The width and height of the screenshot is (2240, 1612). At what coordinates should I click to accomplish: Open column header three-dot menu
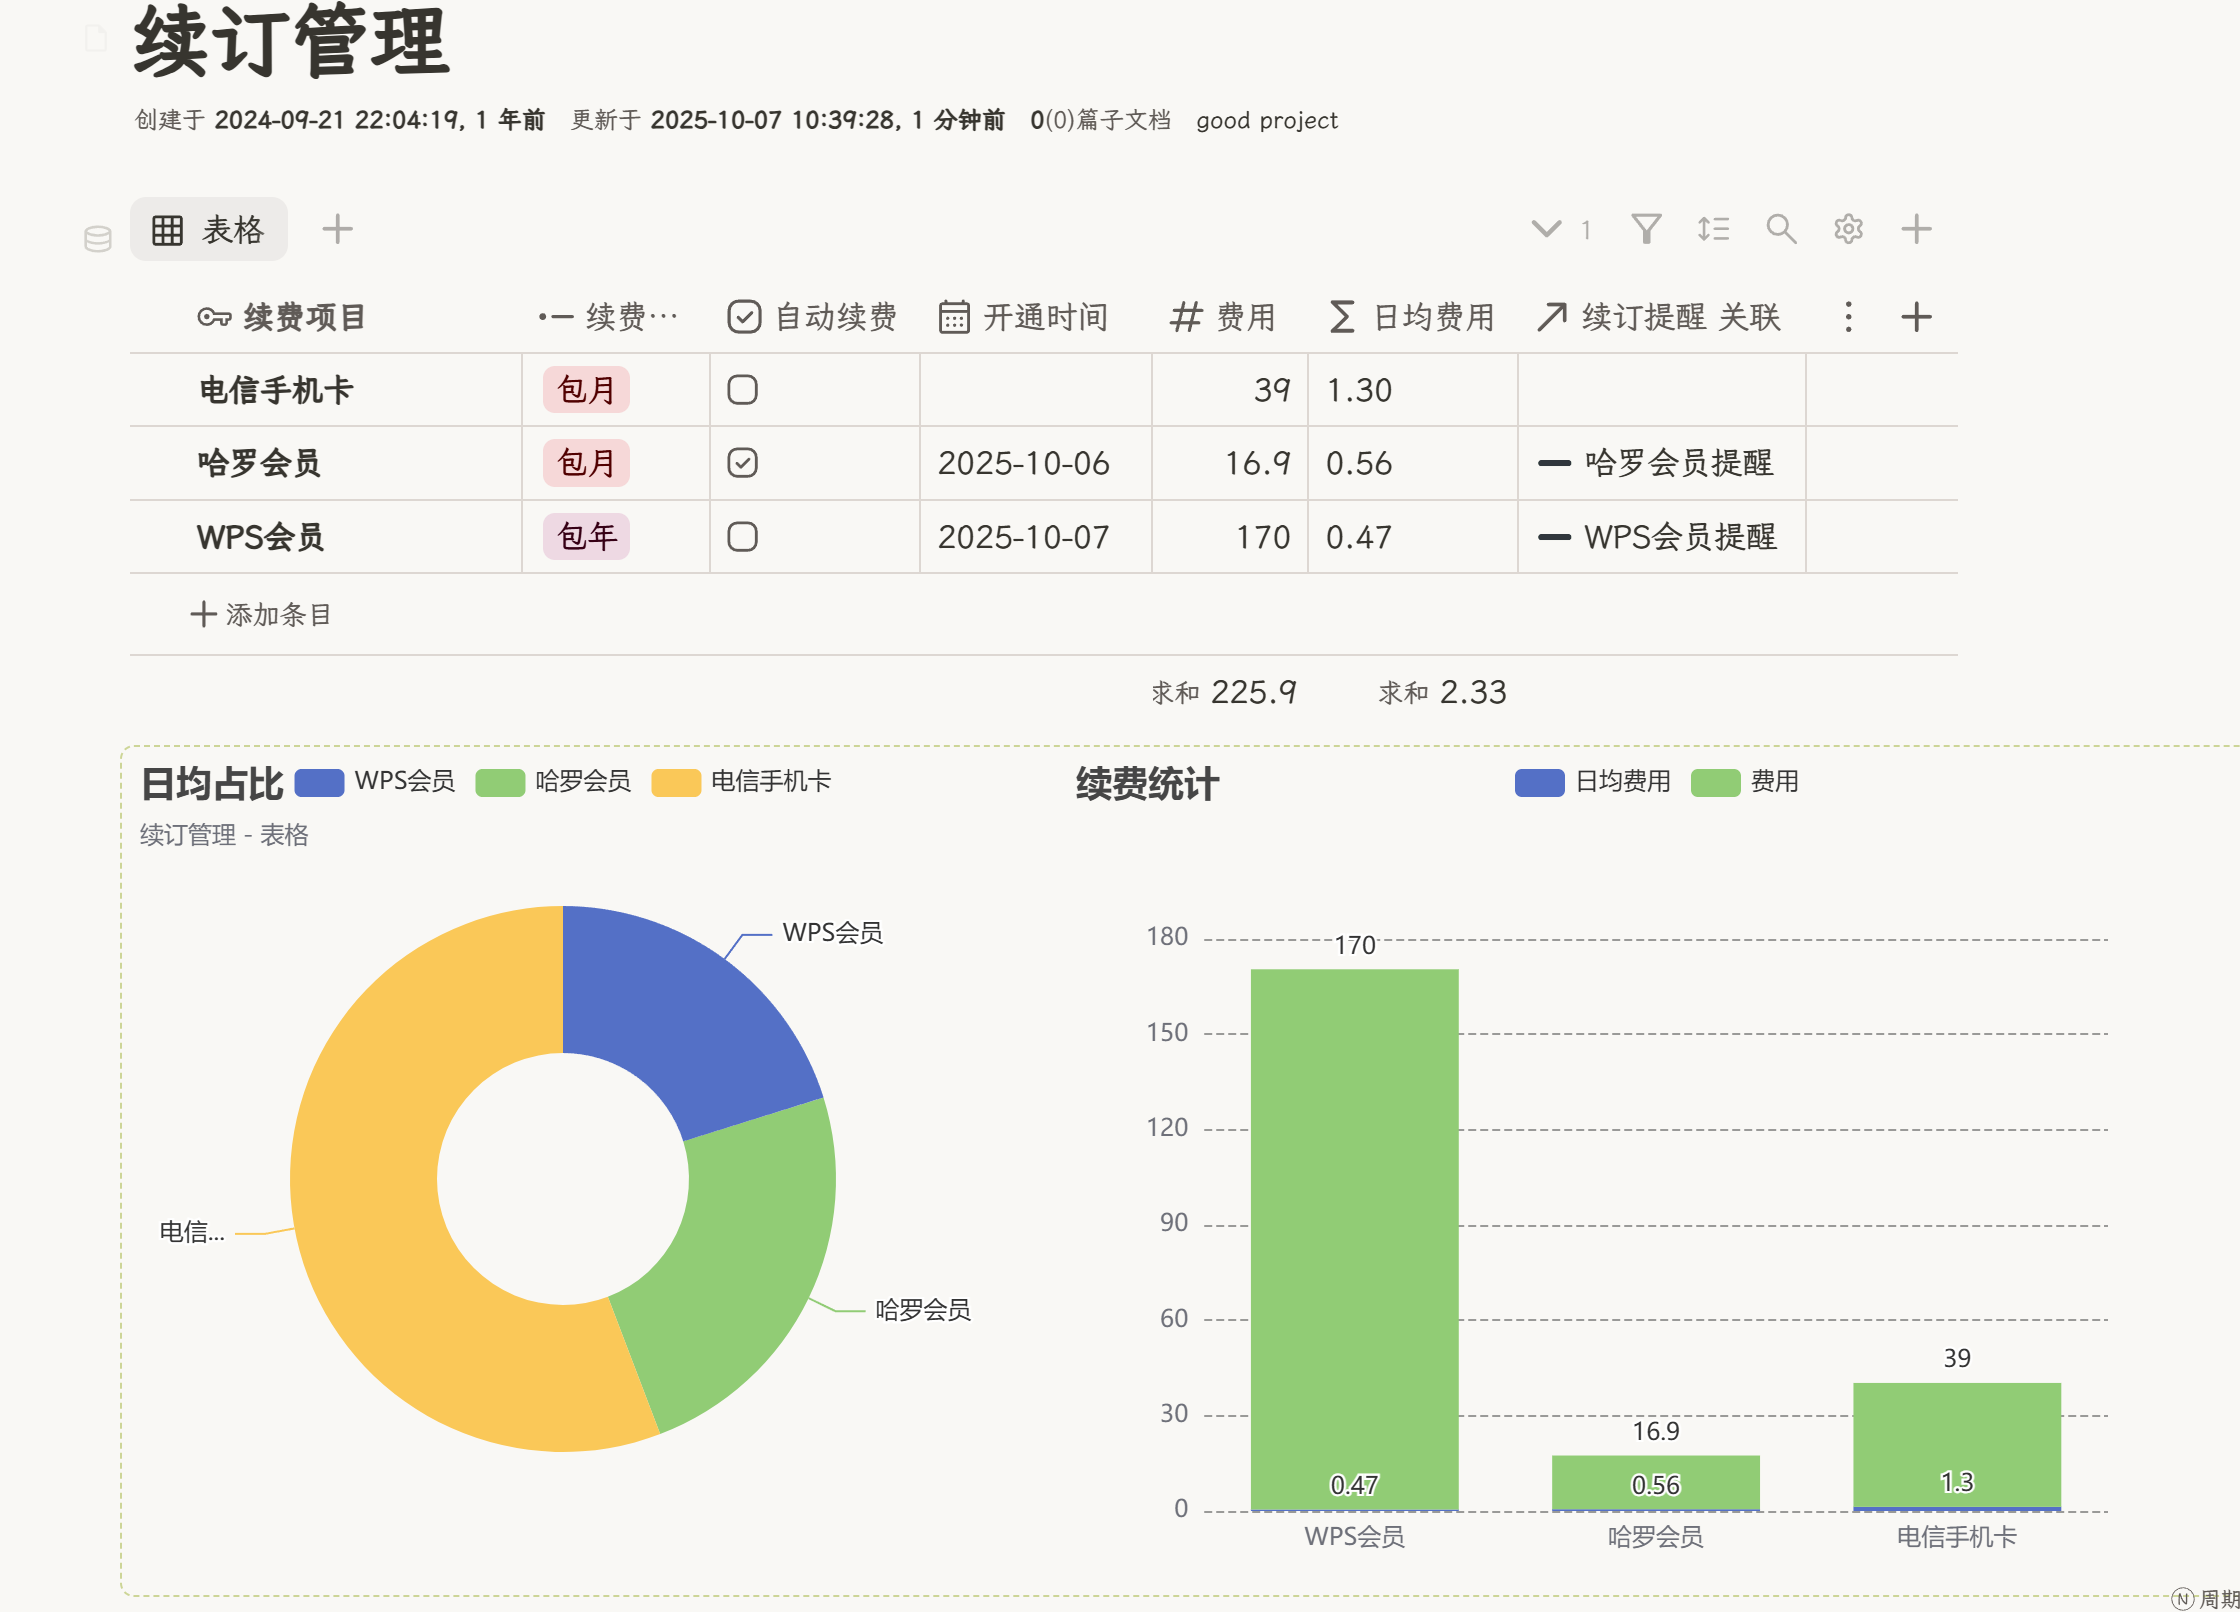click(x=1848, y=317)
